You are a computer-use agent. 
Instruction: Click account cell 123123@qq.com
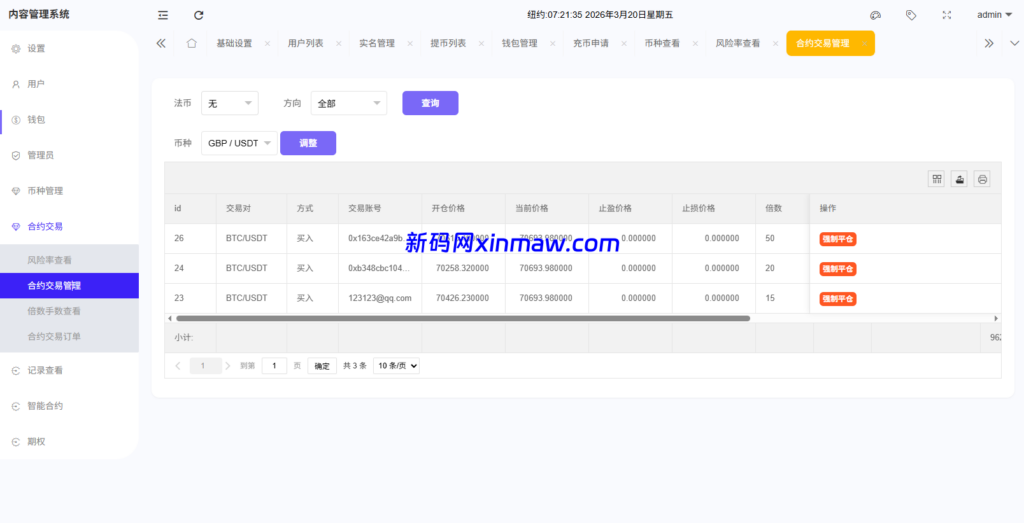380,298
